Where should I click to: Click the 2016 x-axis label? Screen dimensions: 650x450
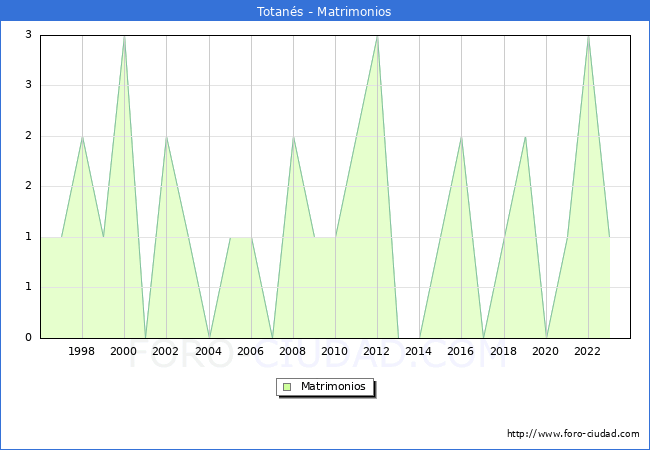461,351
